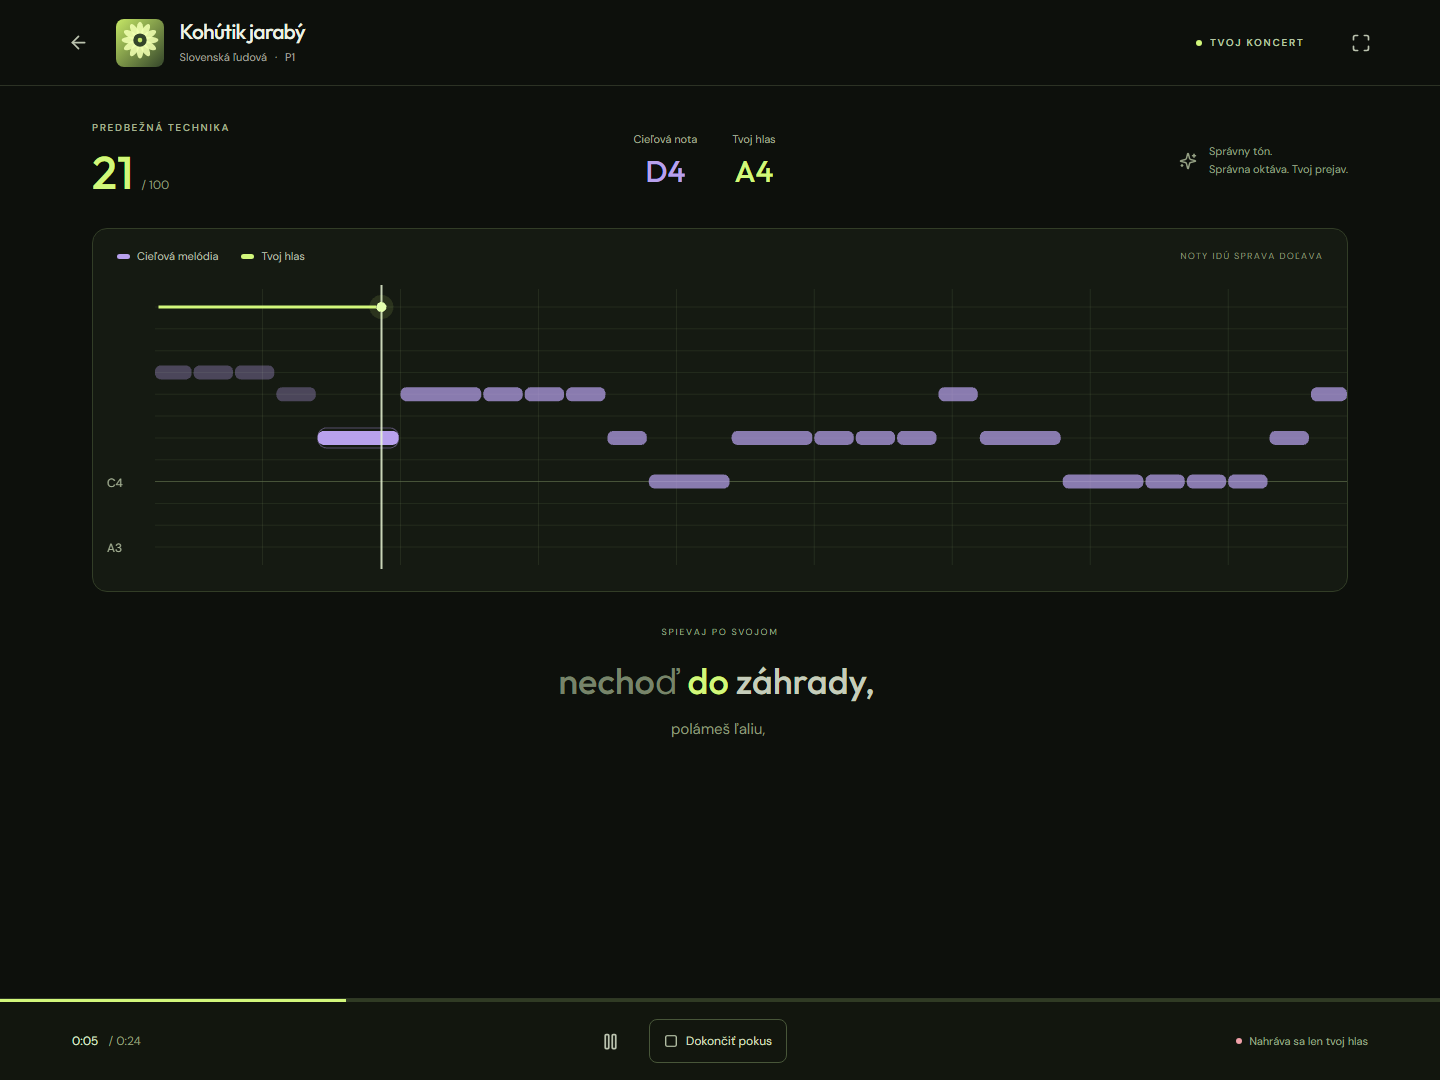Click the red recording dot indicator

(x=1239, y=1041)
